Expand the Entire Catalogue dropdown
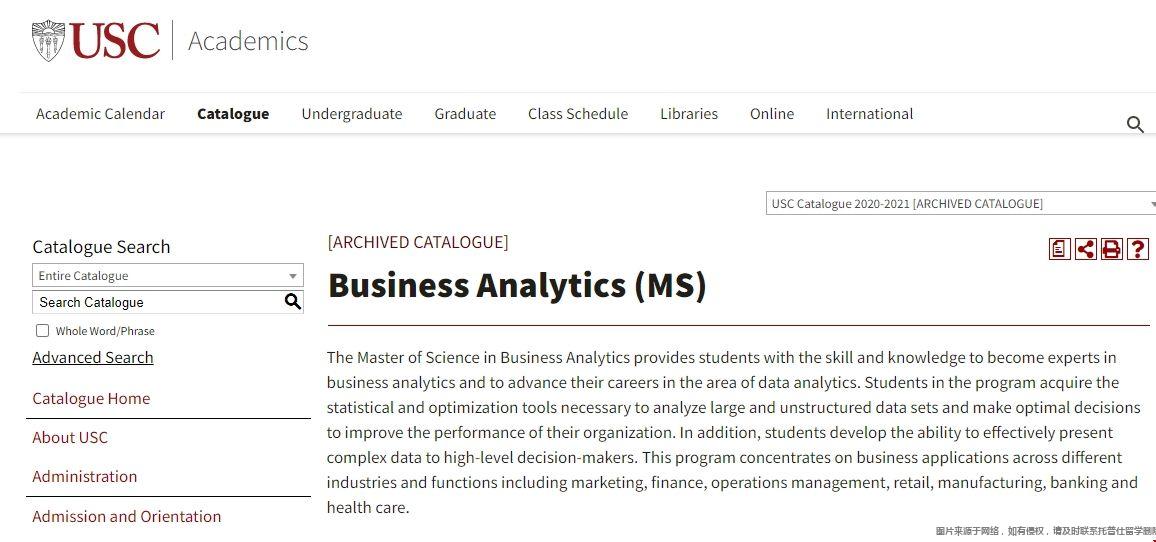The width and height of the screenshot is (1156, 542). (x=167, y=276)
